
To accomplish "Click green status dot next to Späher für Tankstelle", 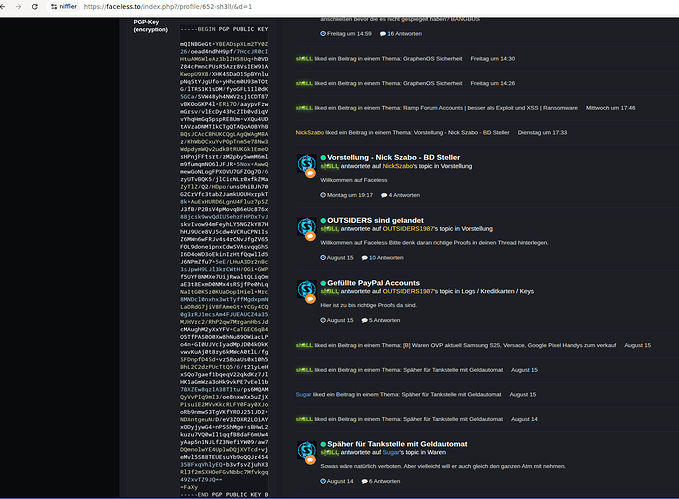I will click(323, 444).
